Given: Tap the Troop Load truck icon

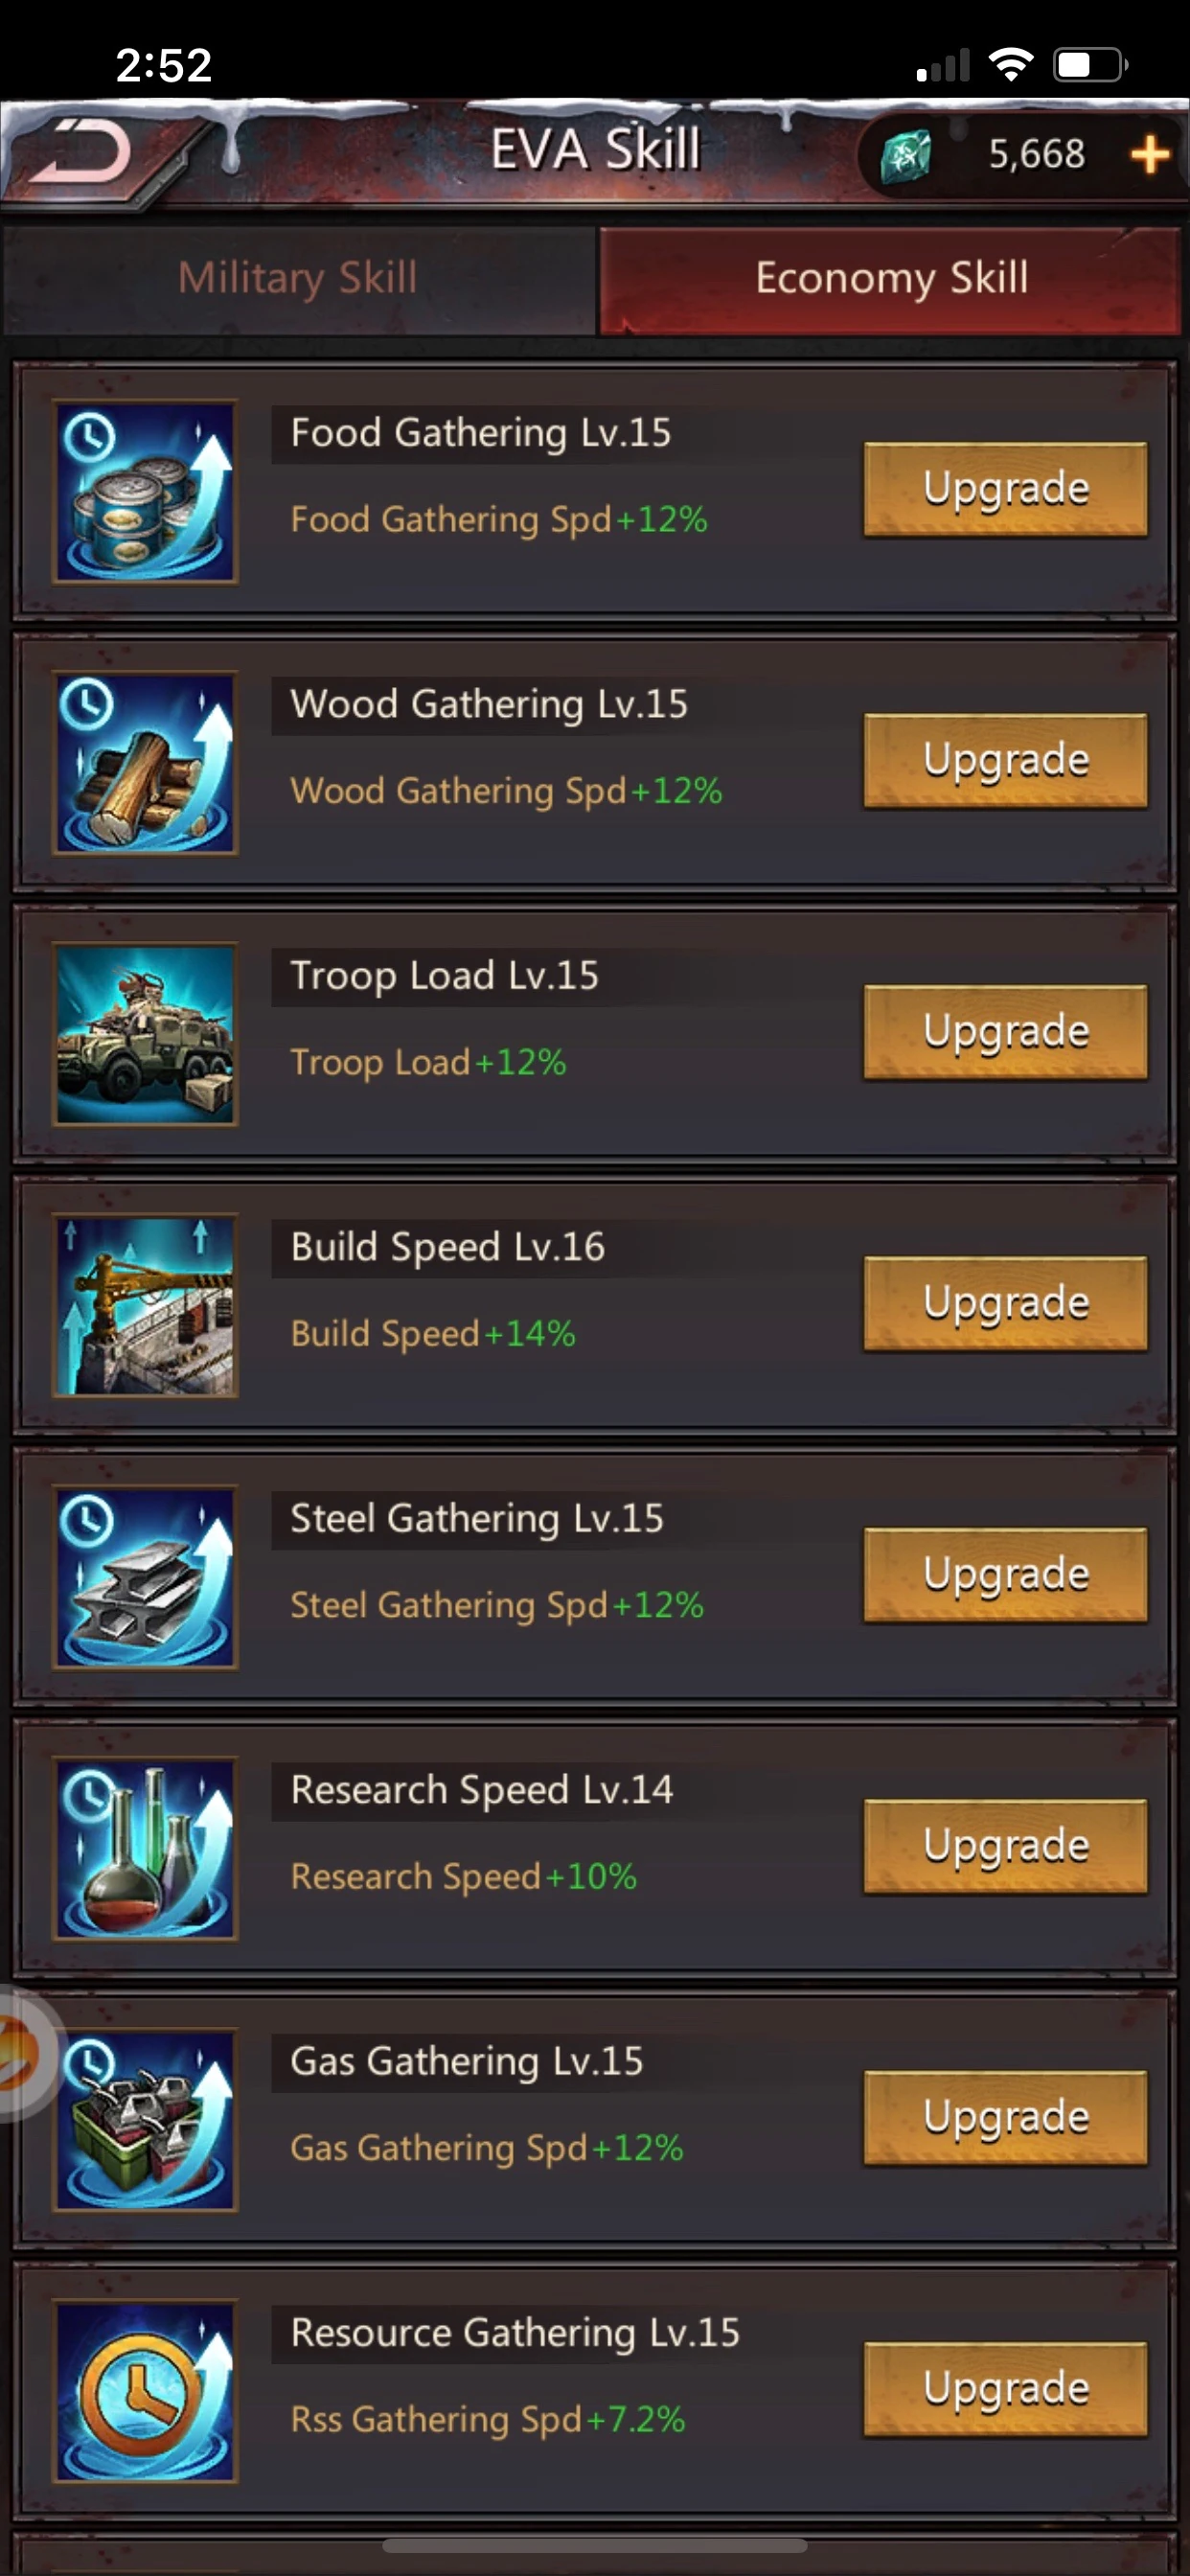Looking at the screenshot, I should (x=145, y=1034).
